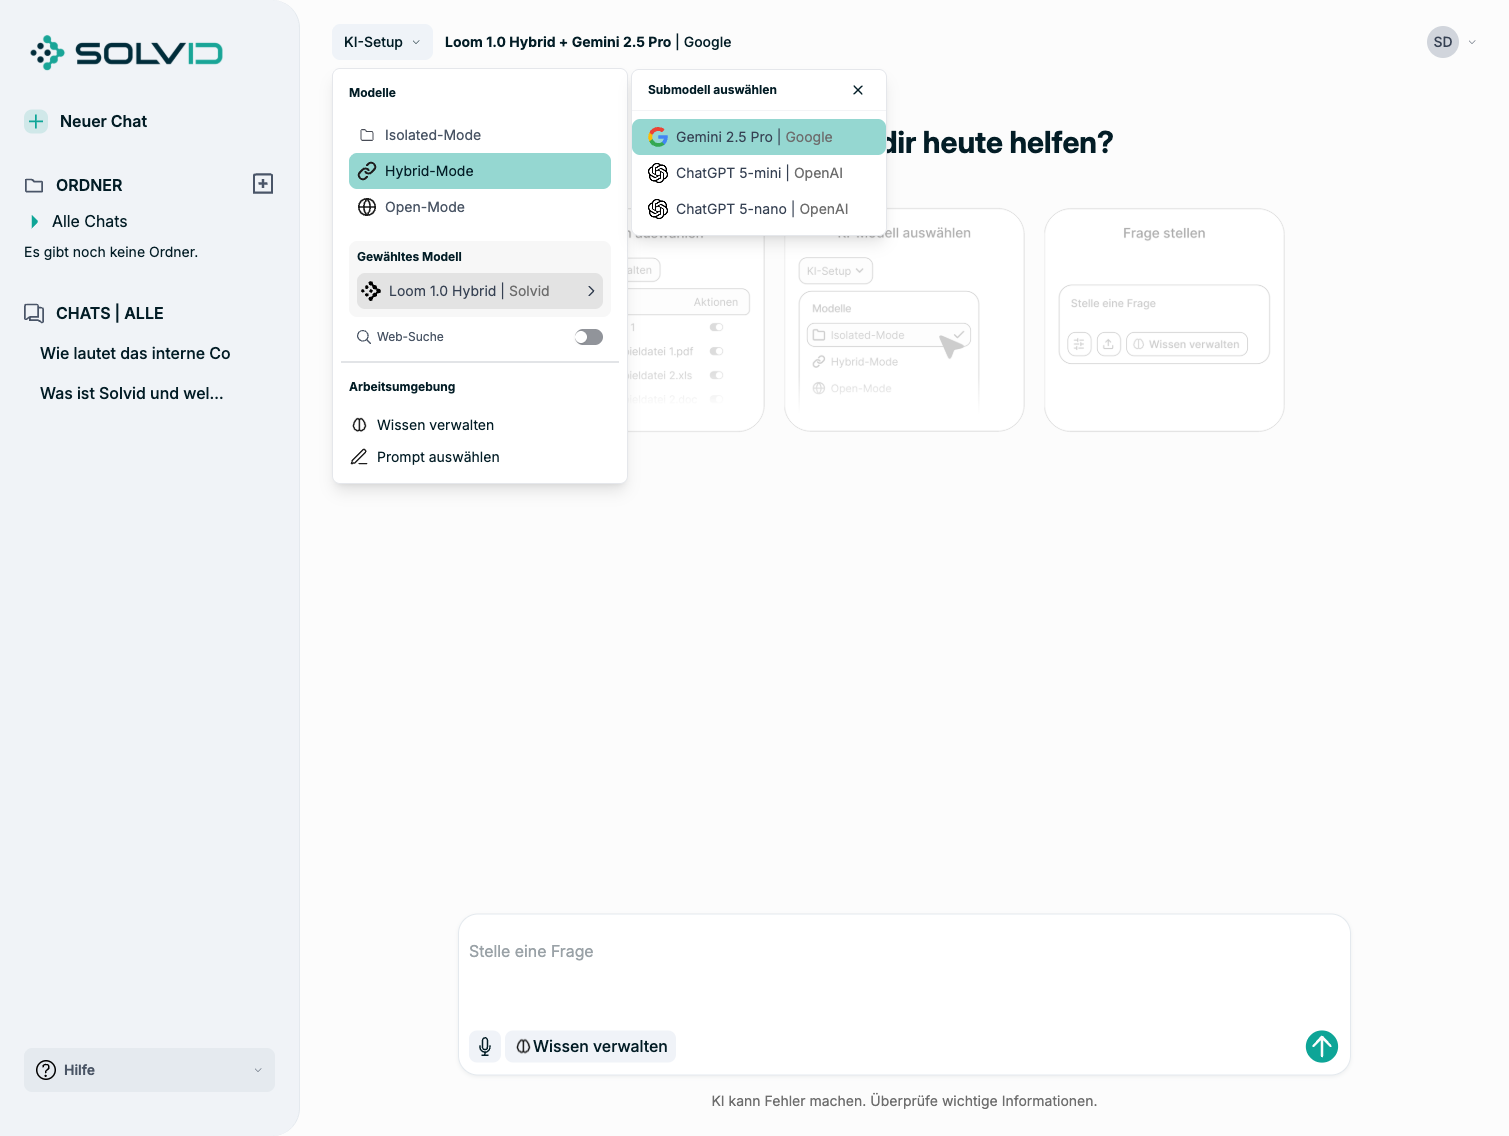The width and height of the screenshot is (1509, 1136).
Task: Open the SD user avatar
Action: (1443, 42)
